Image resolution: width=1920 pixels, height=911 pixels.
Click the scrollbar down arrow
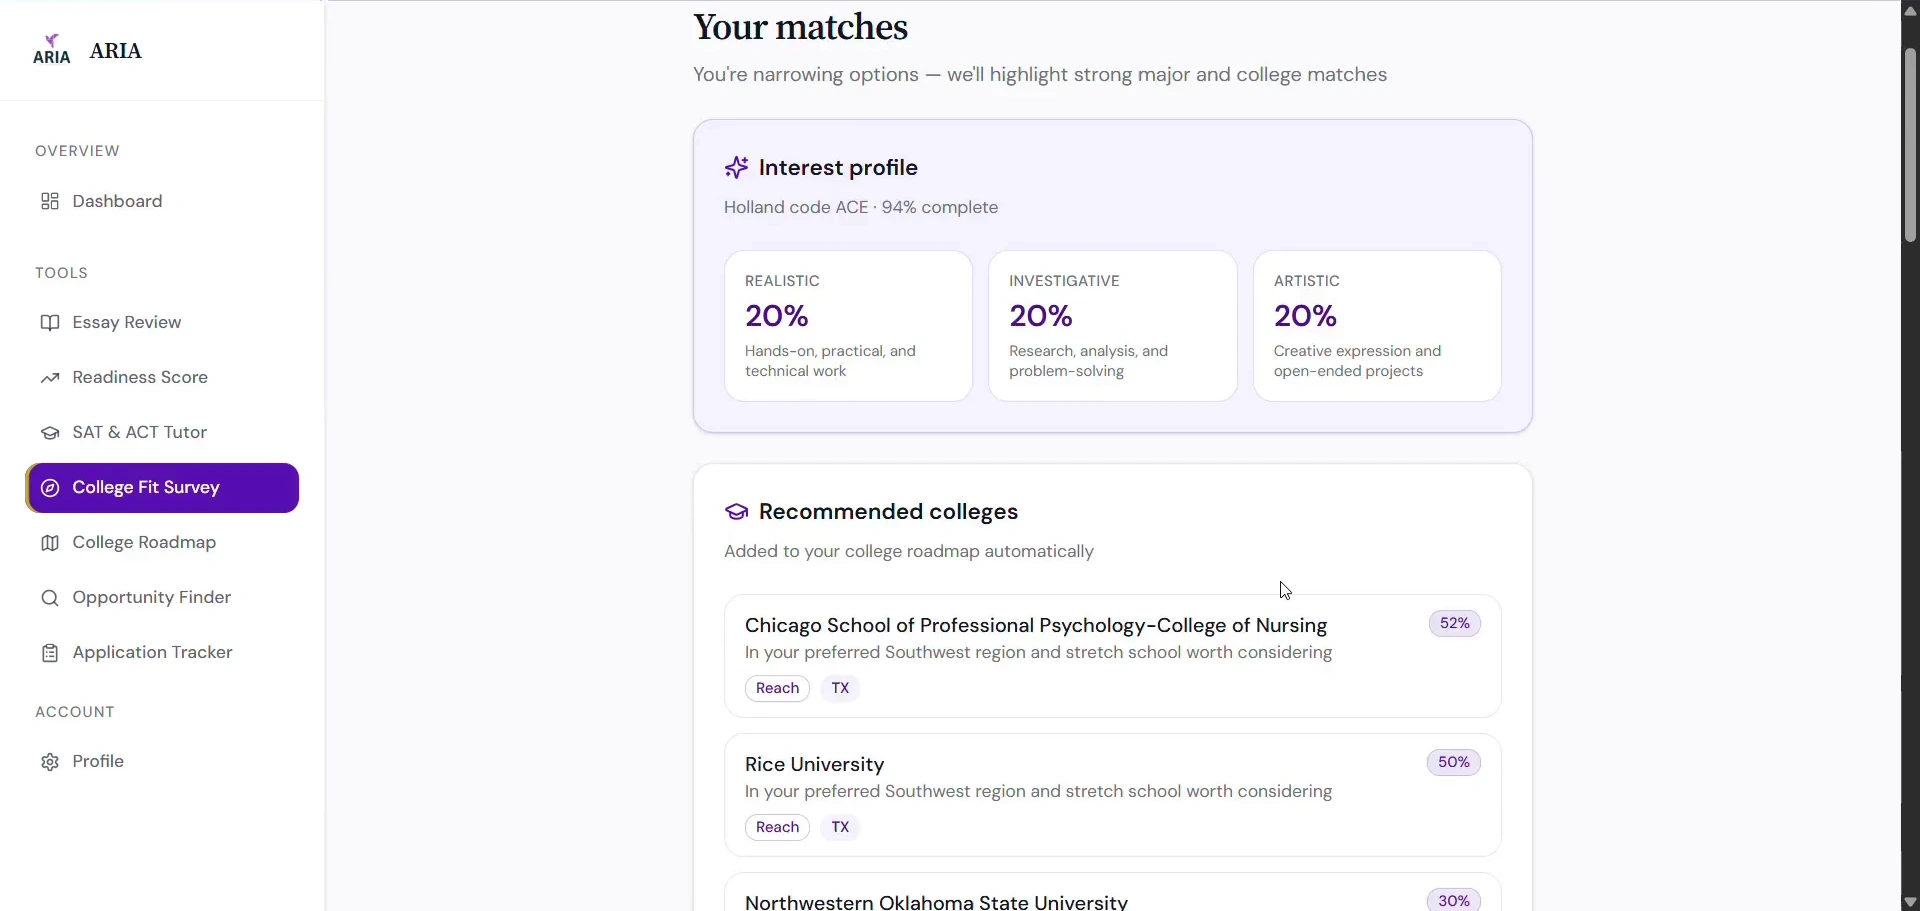(x=1910, y=902)
